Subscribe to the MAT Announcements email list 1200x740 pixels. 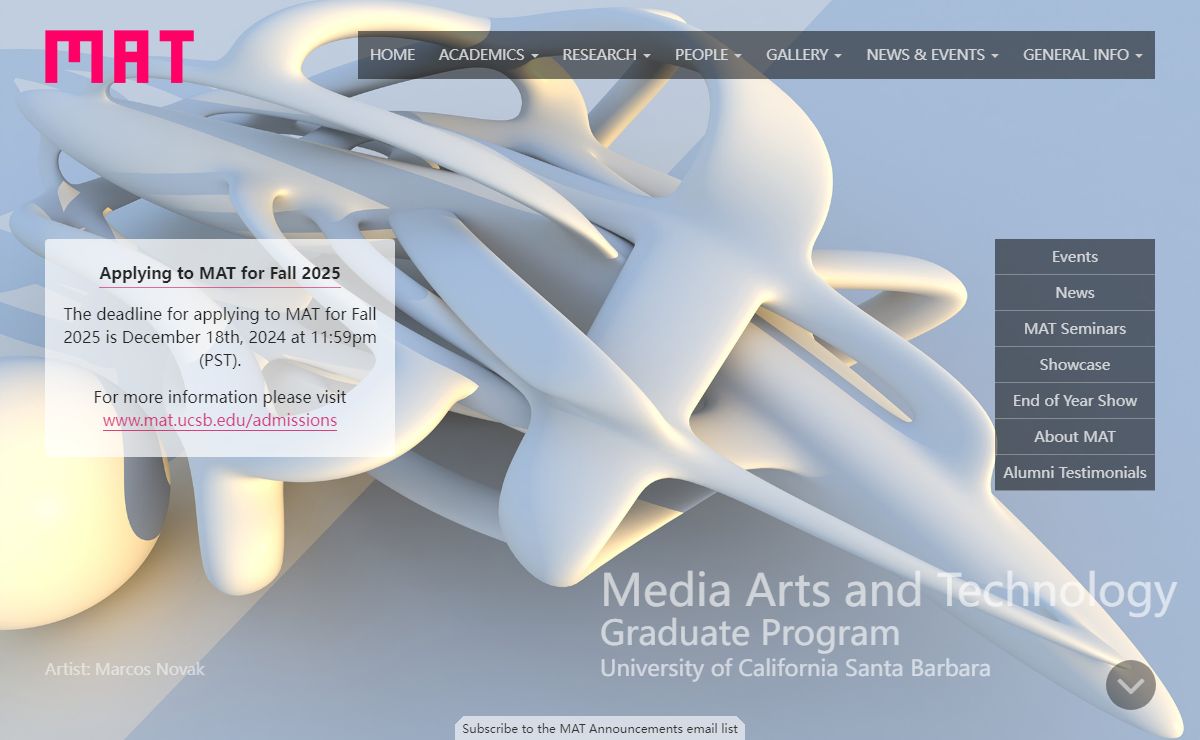click(x=600, y=728)
